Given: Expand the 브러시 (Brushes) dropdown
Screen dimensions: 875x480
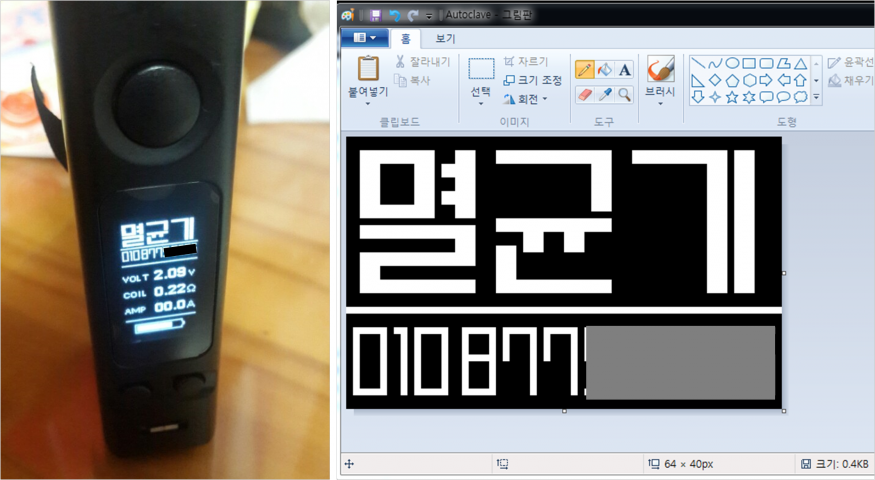Looking at the screenshot, I should pos(659,103).
